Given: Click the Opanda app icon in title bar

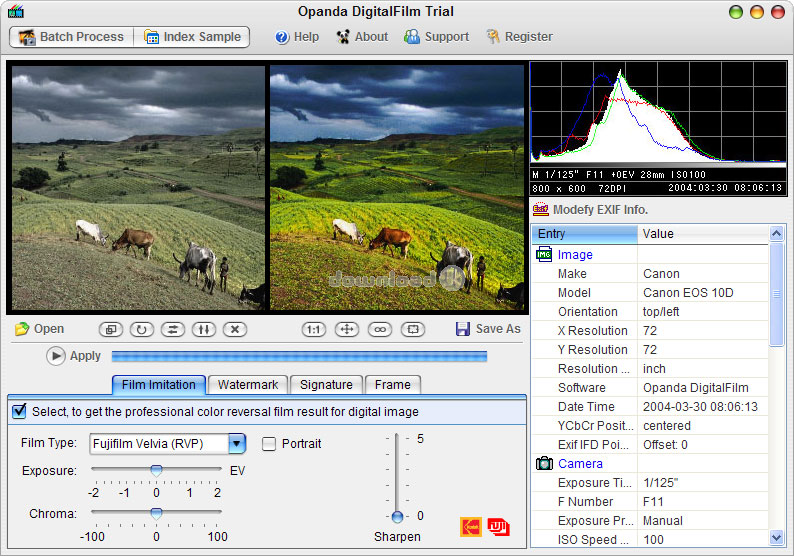Looking at the screenshot, I should point(16,11).
